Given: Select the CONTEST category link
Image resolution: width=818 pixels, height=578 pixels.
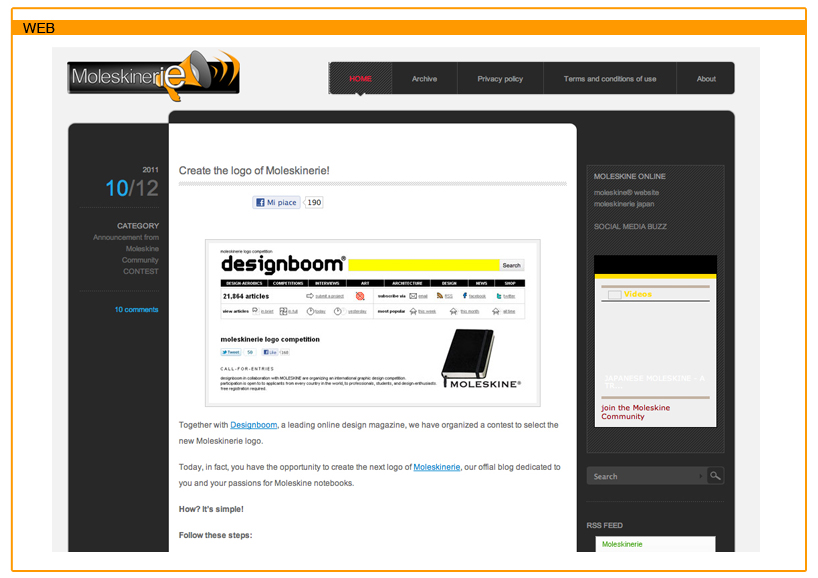Looking at the screenshot, I should 140,271.
